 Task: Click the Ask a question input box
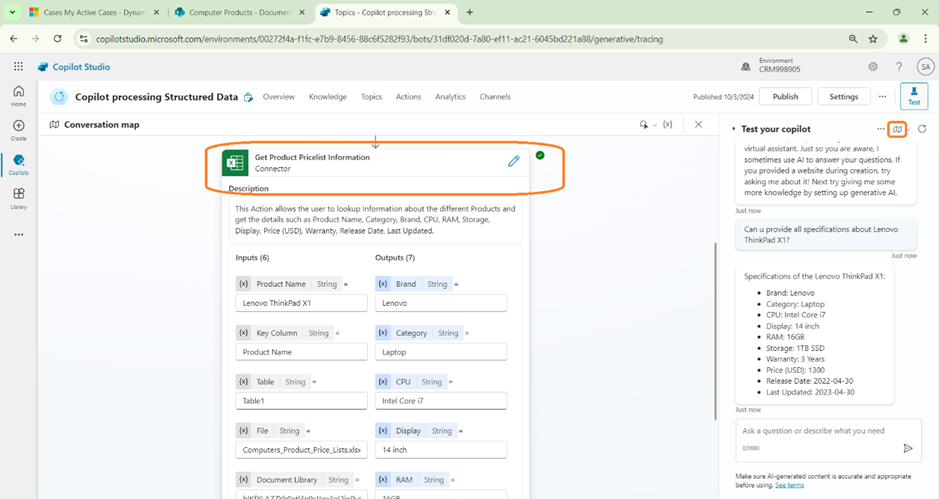pos(815,431)
